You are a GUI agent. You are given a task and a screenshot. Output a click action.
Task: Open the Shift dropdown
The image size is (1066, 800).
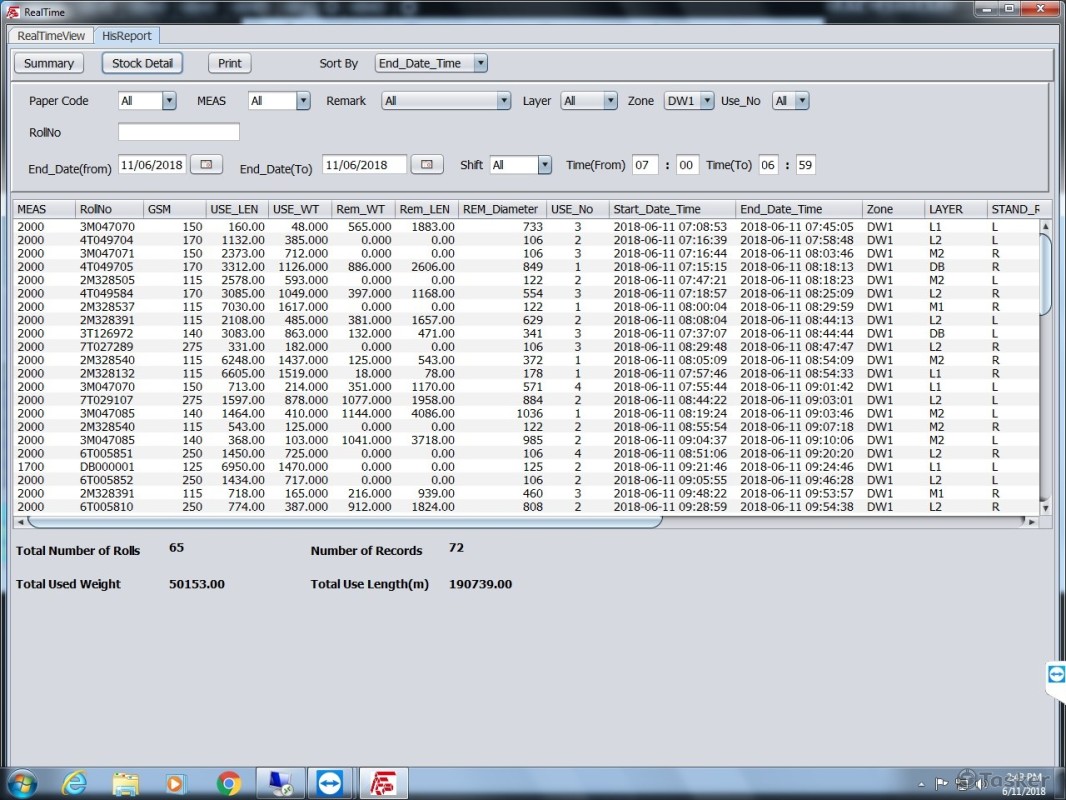[x=544, y=165]
